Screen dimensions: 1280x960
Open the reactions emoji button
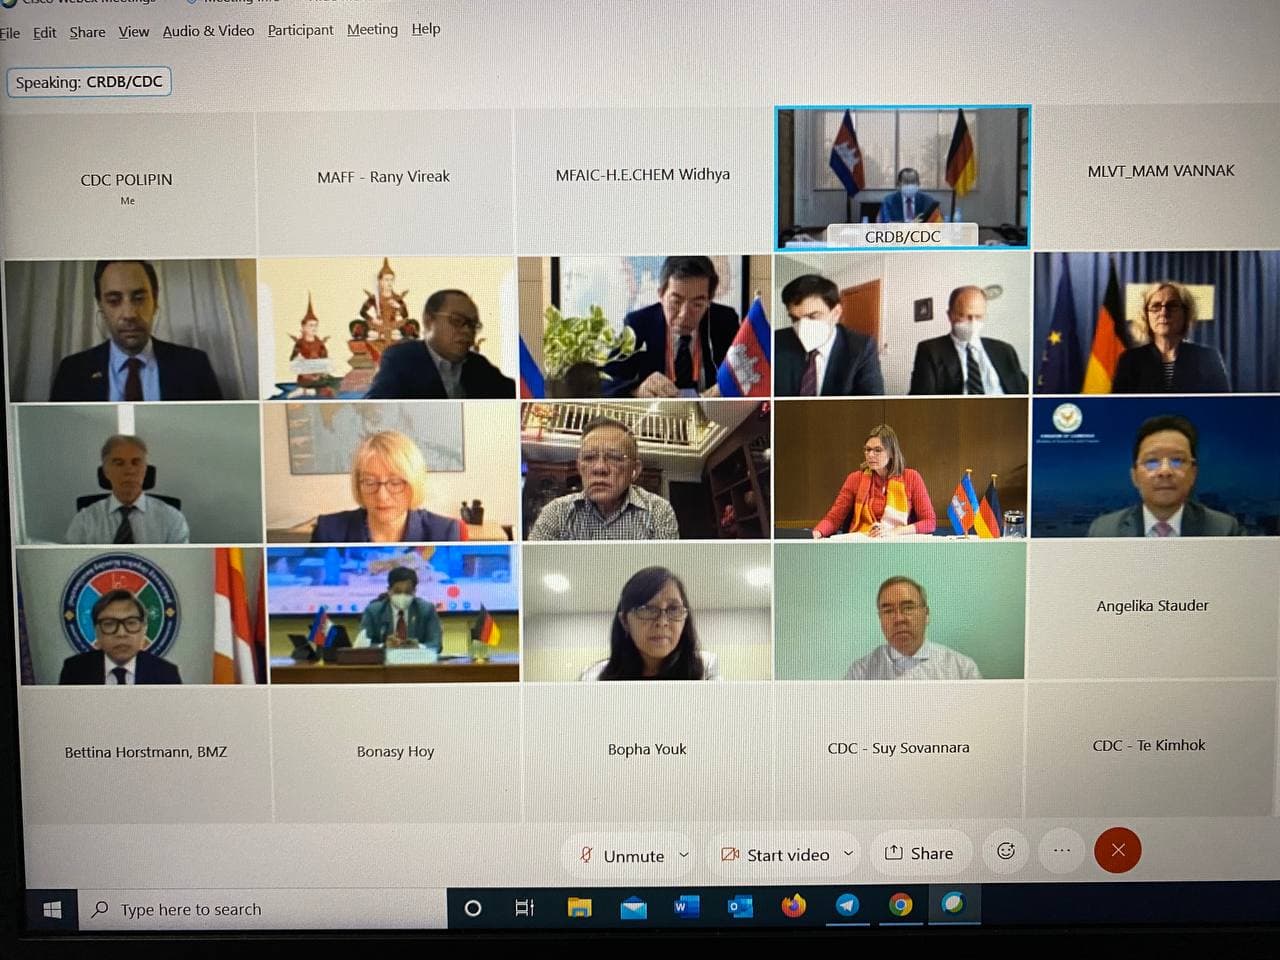tap(1006, 851)
